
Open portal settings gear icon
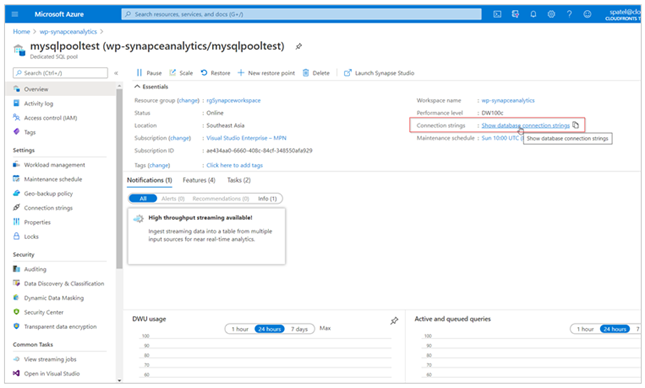[551, 14]
